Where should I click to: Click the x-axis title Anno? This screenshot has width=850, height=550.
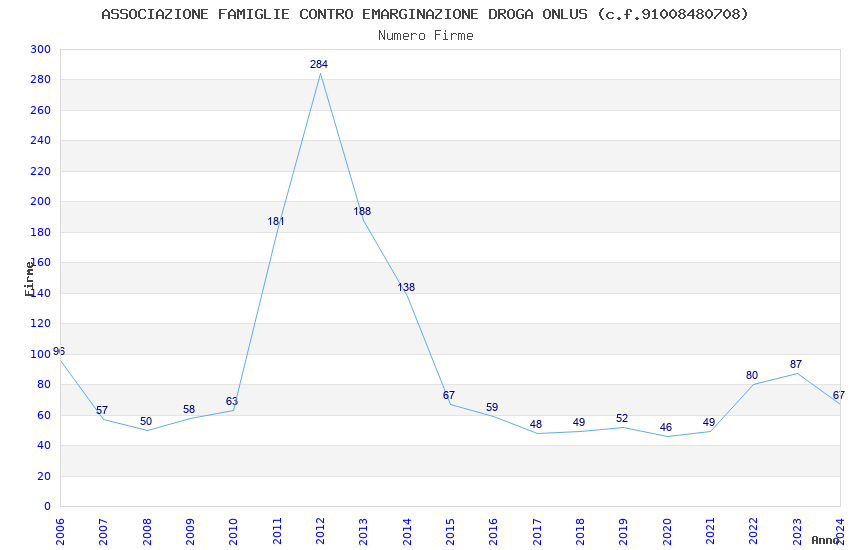coord(825,540)
